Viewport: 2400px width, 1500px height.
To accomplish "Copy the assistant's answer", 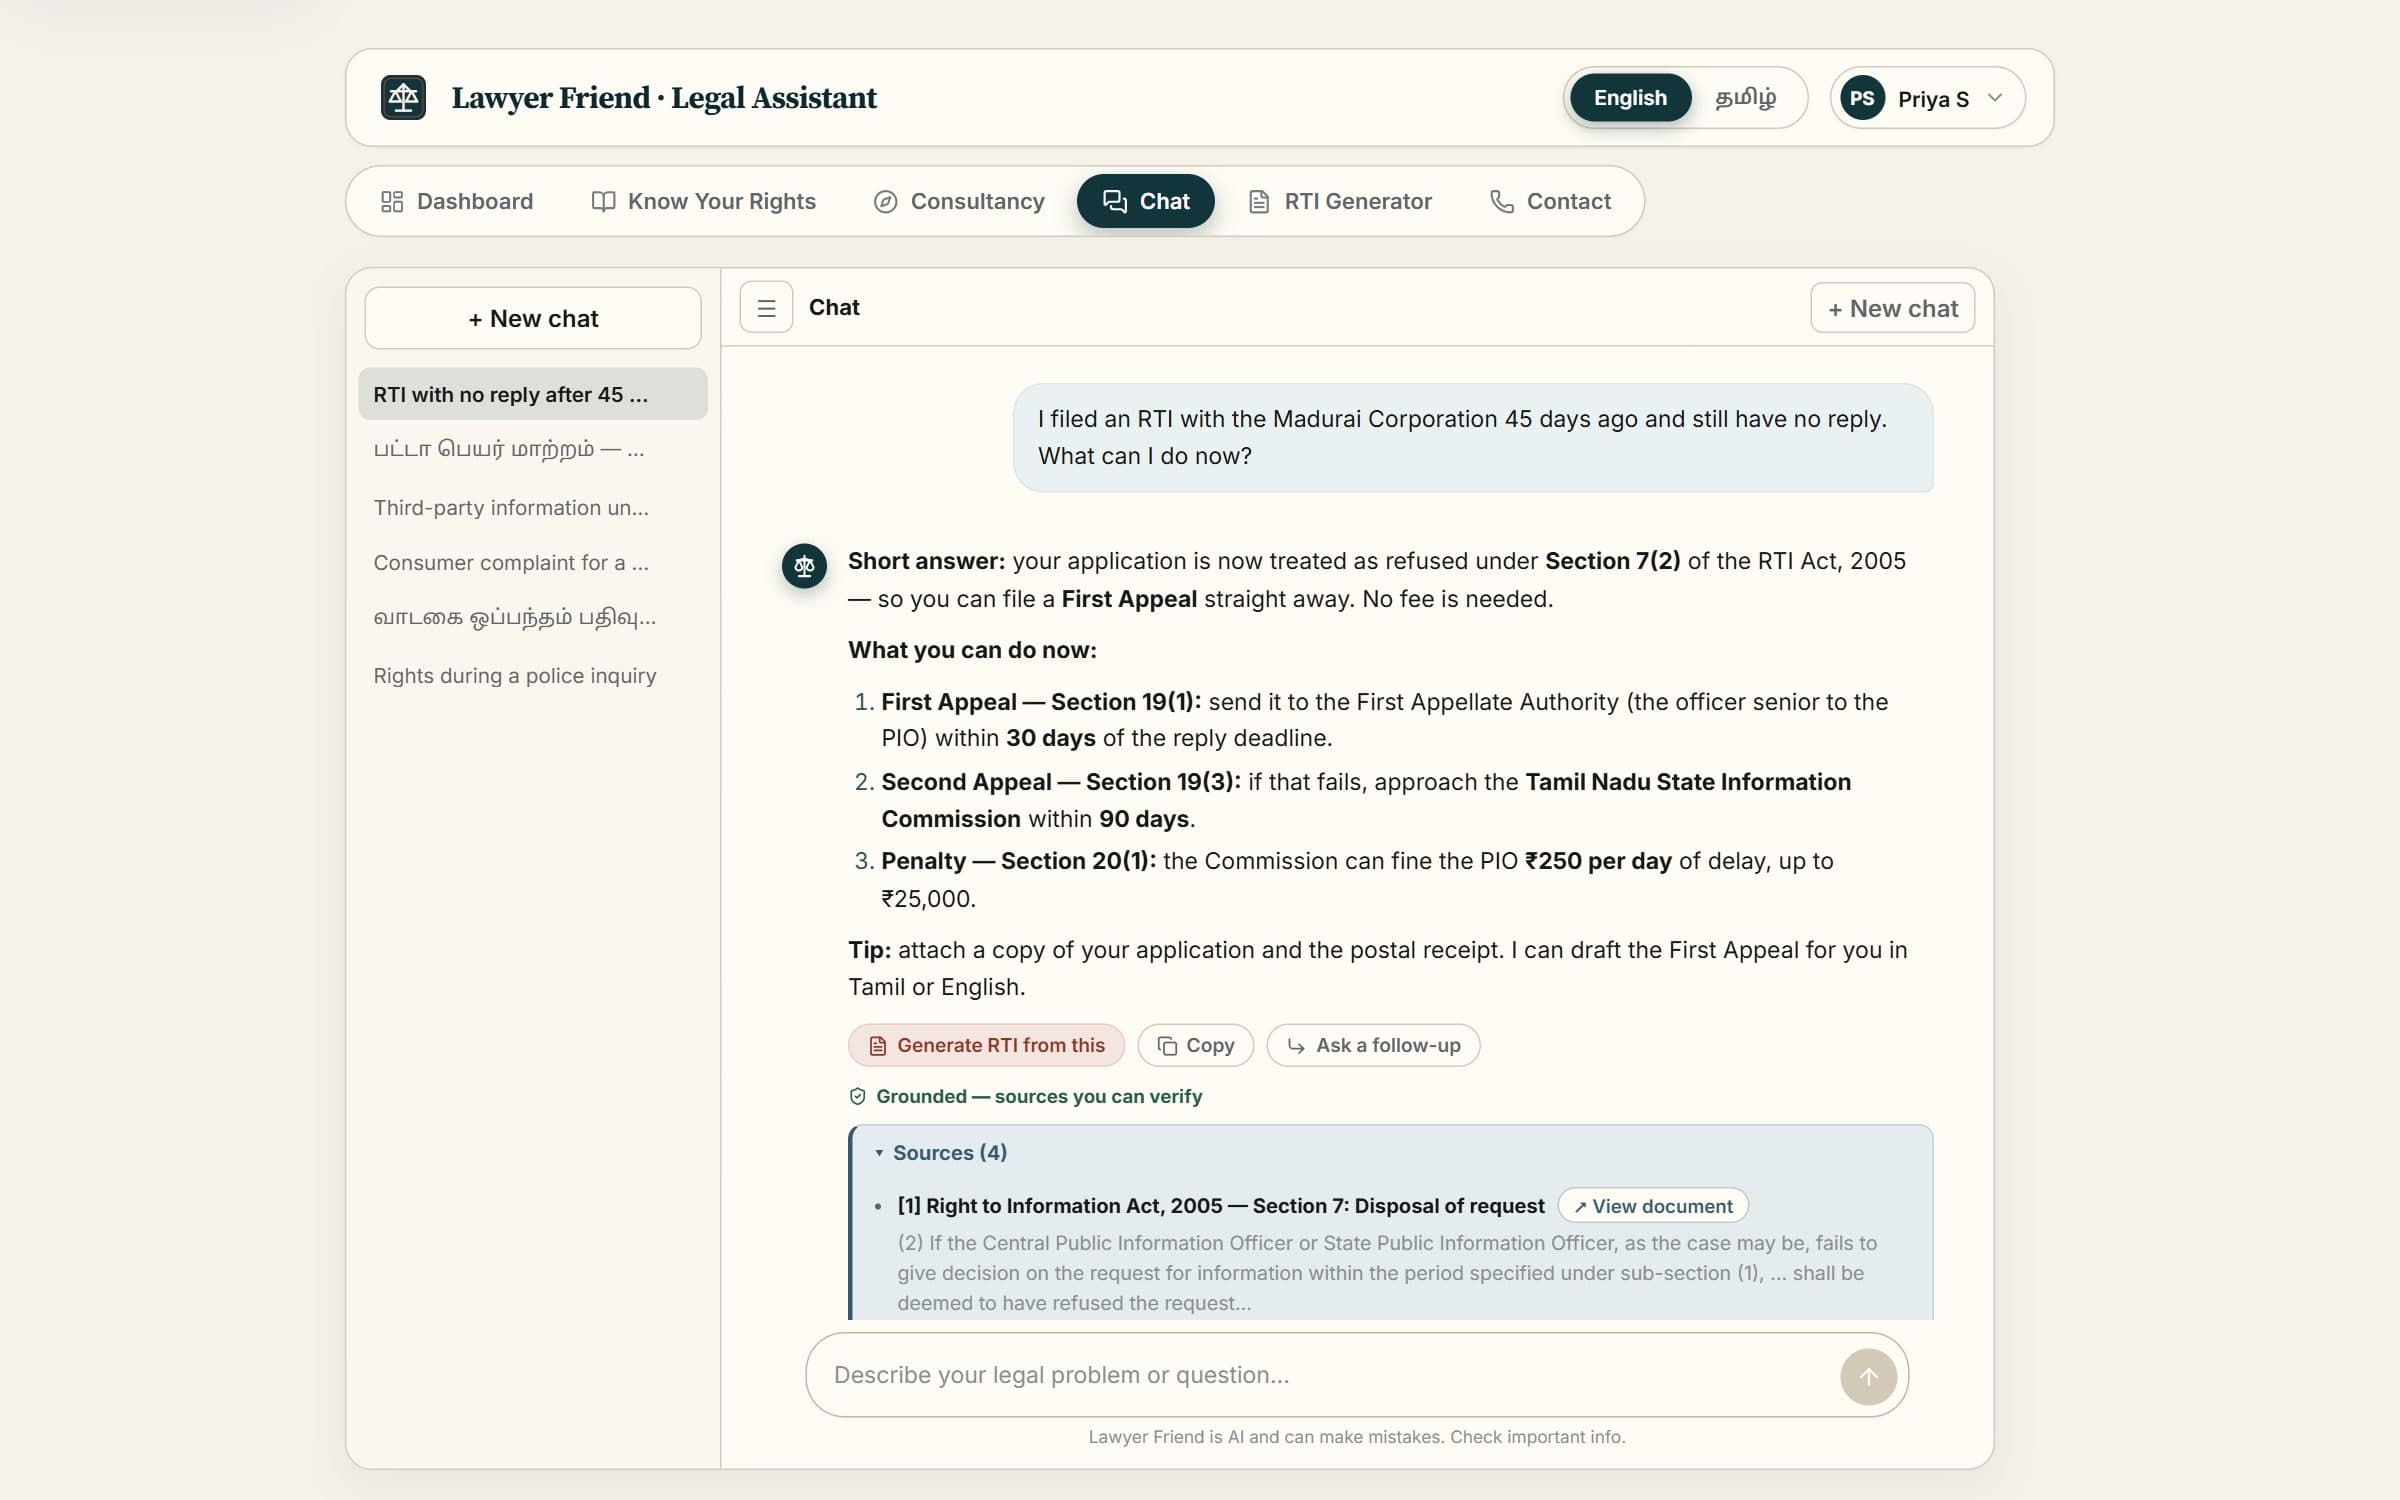I will coord(1196,1045).
